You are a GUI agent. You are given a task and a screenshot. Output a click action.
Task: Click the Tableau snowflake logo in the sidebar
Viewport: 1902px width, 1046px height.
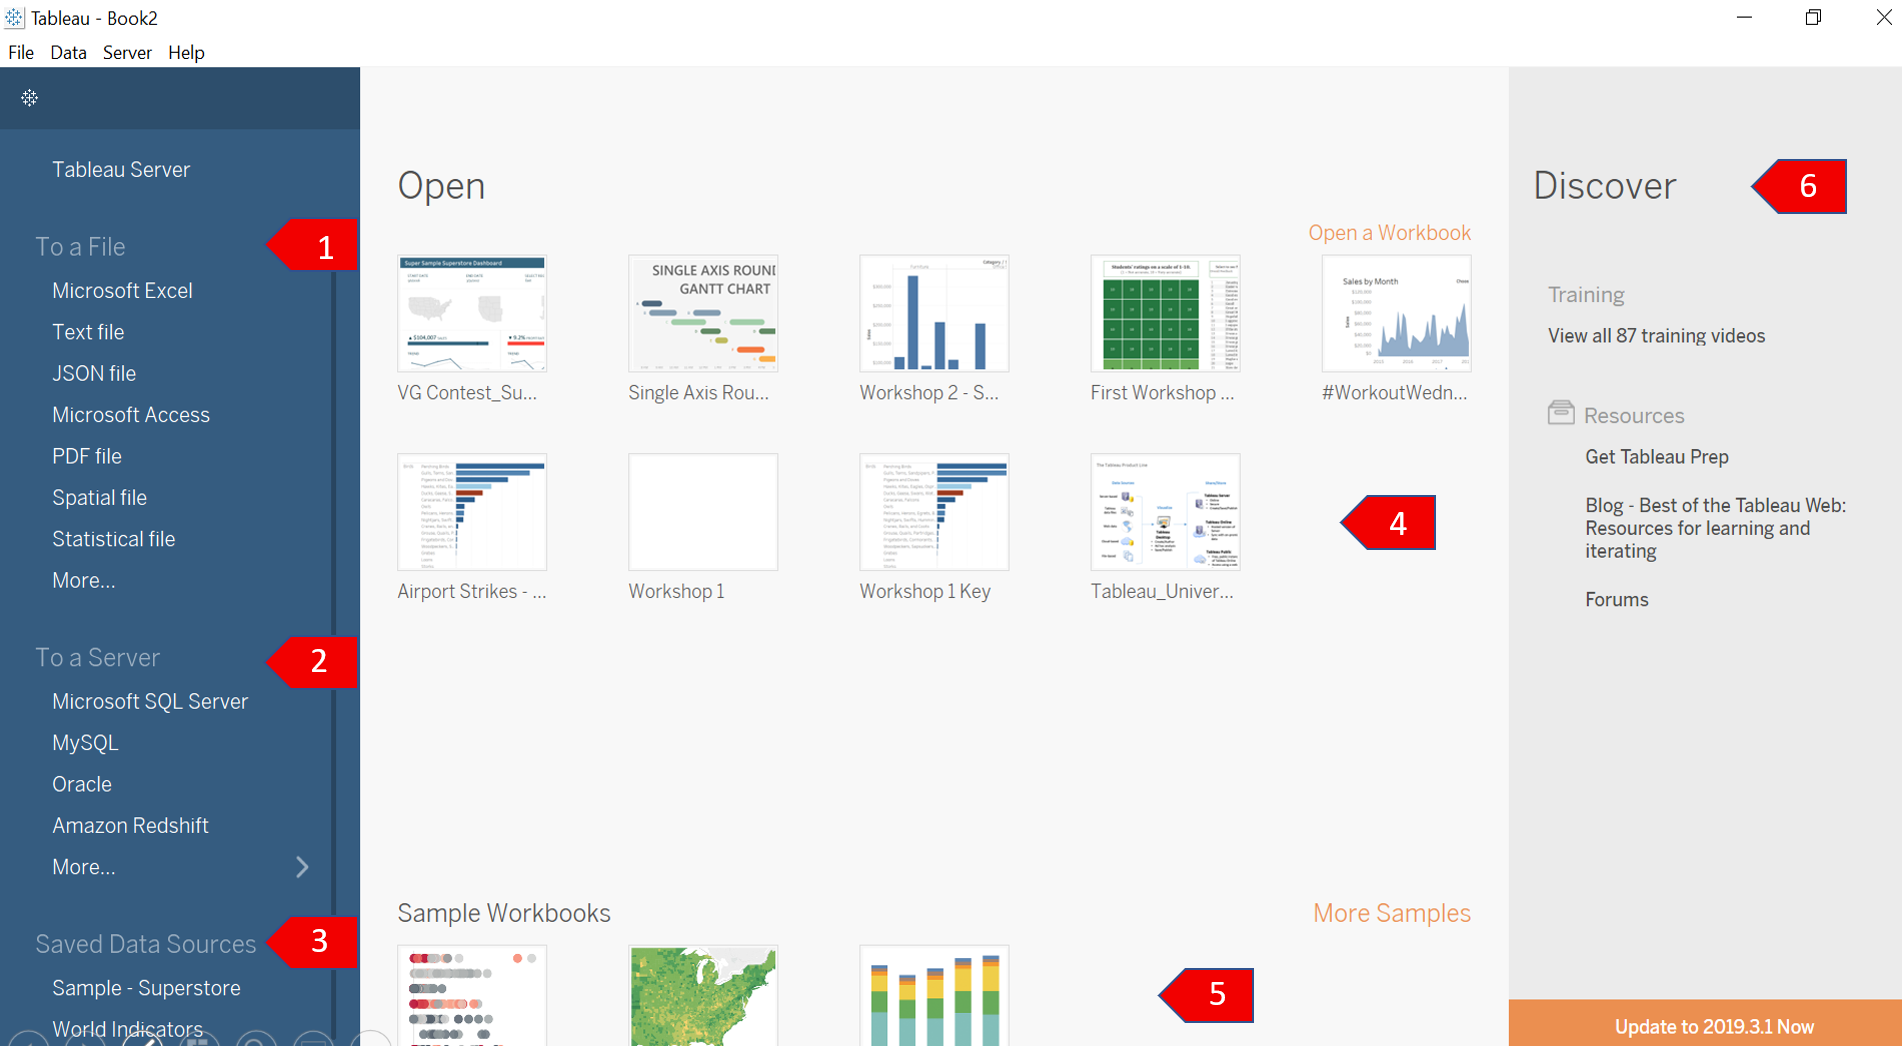click(29, 98)
